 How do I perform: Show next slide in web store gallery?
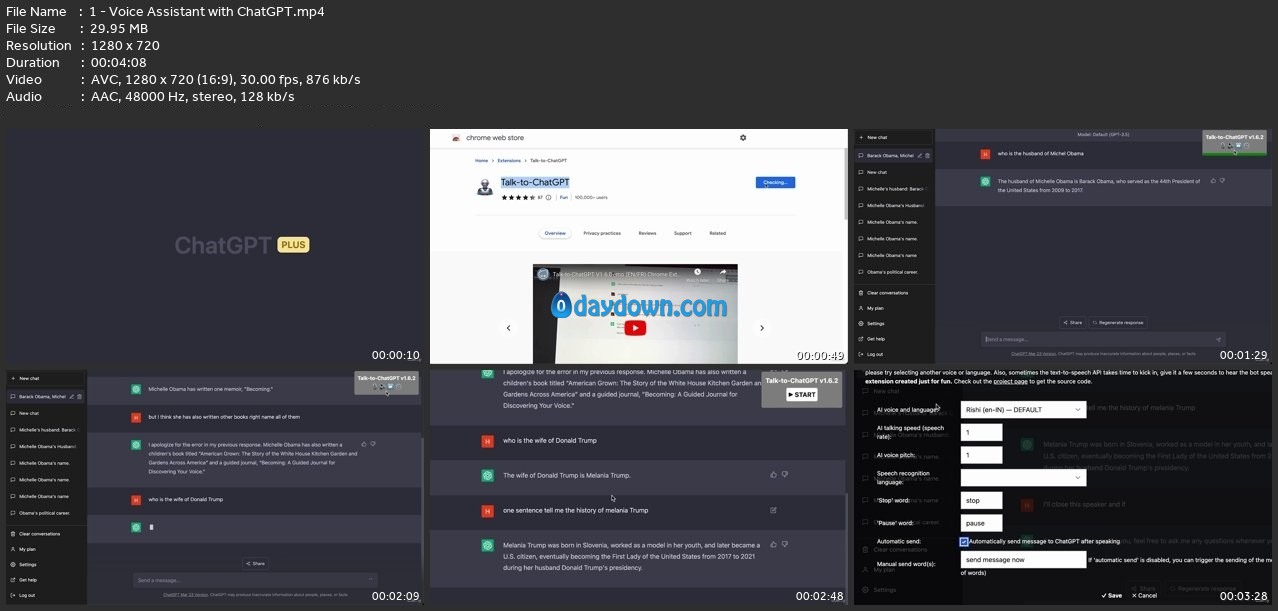coord(762,328)
